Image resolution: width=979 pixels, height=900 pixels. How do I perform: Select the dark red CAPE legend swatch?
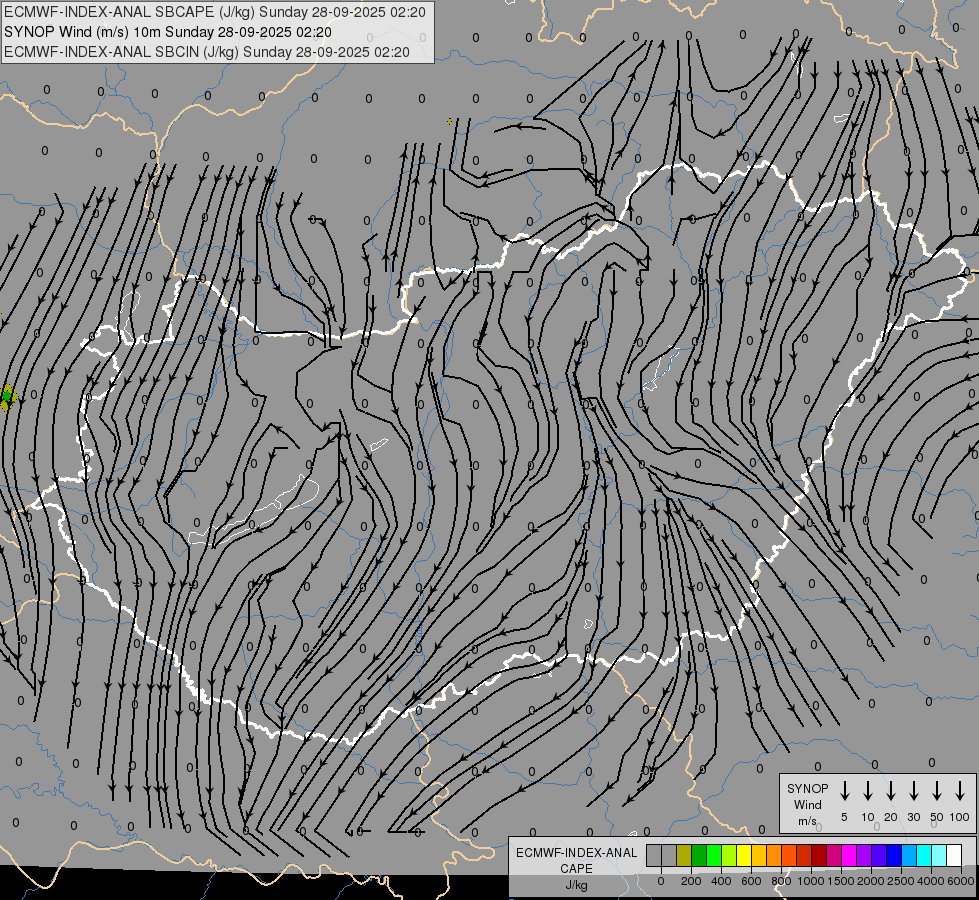coord(819,855)
